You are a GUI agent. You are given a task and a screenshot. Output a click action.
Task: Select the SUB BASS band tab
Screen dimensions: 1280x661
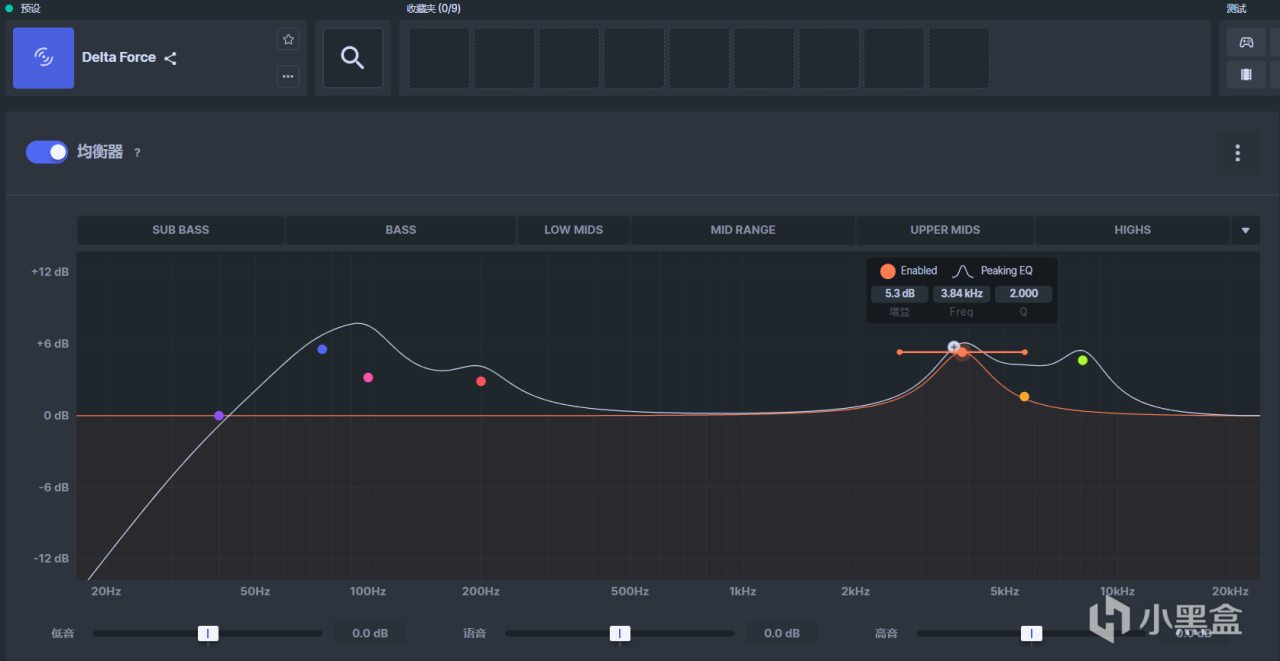[181, 230]
